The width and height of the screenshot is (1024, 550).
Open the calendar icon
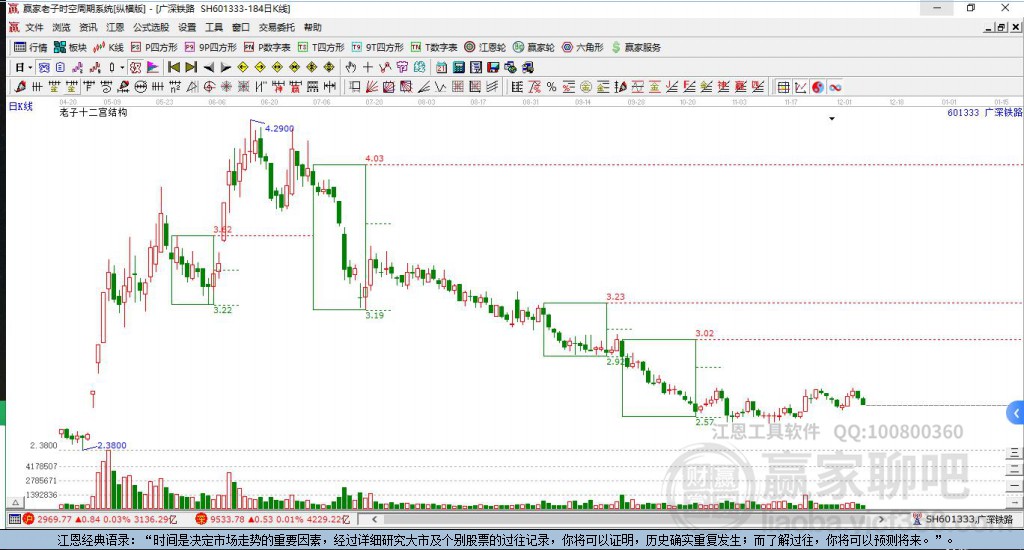441,67
